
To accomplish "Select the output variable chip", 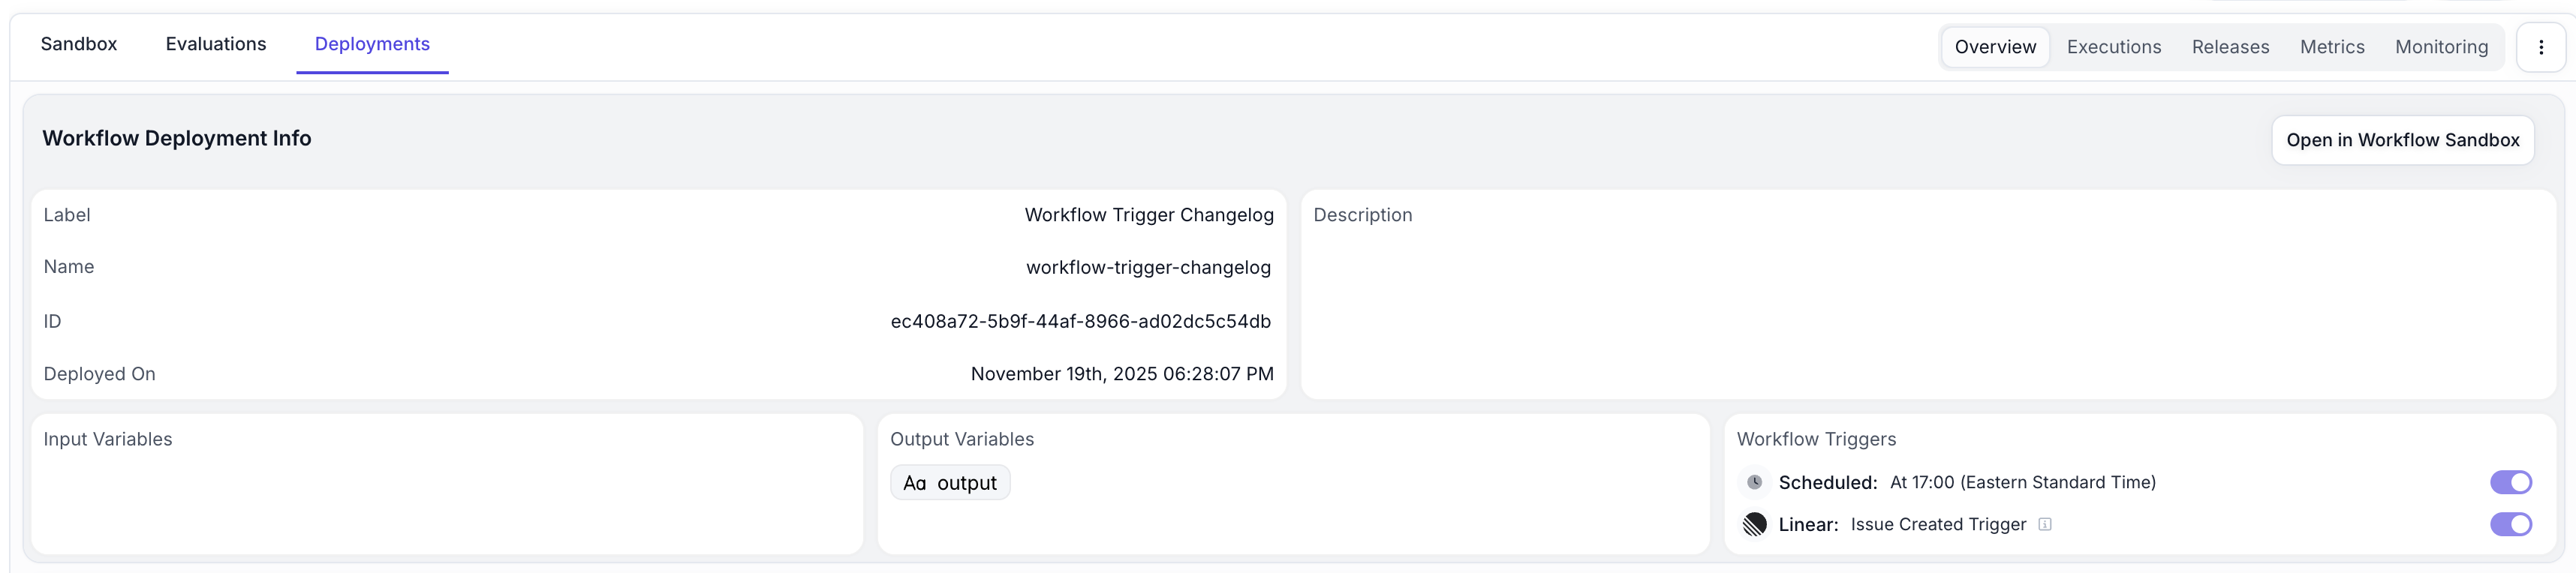I will click(950, 482).
